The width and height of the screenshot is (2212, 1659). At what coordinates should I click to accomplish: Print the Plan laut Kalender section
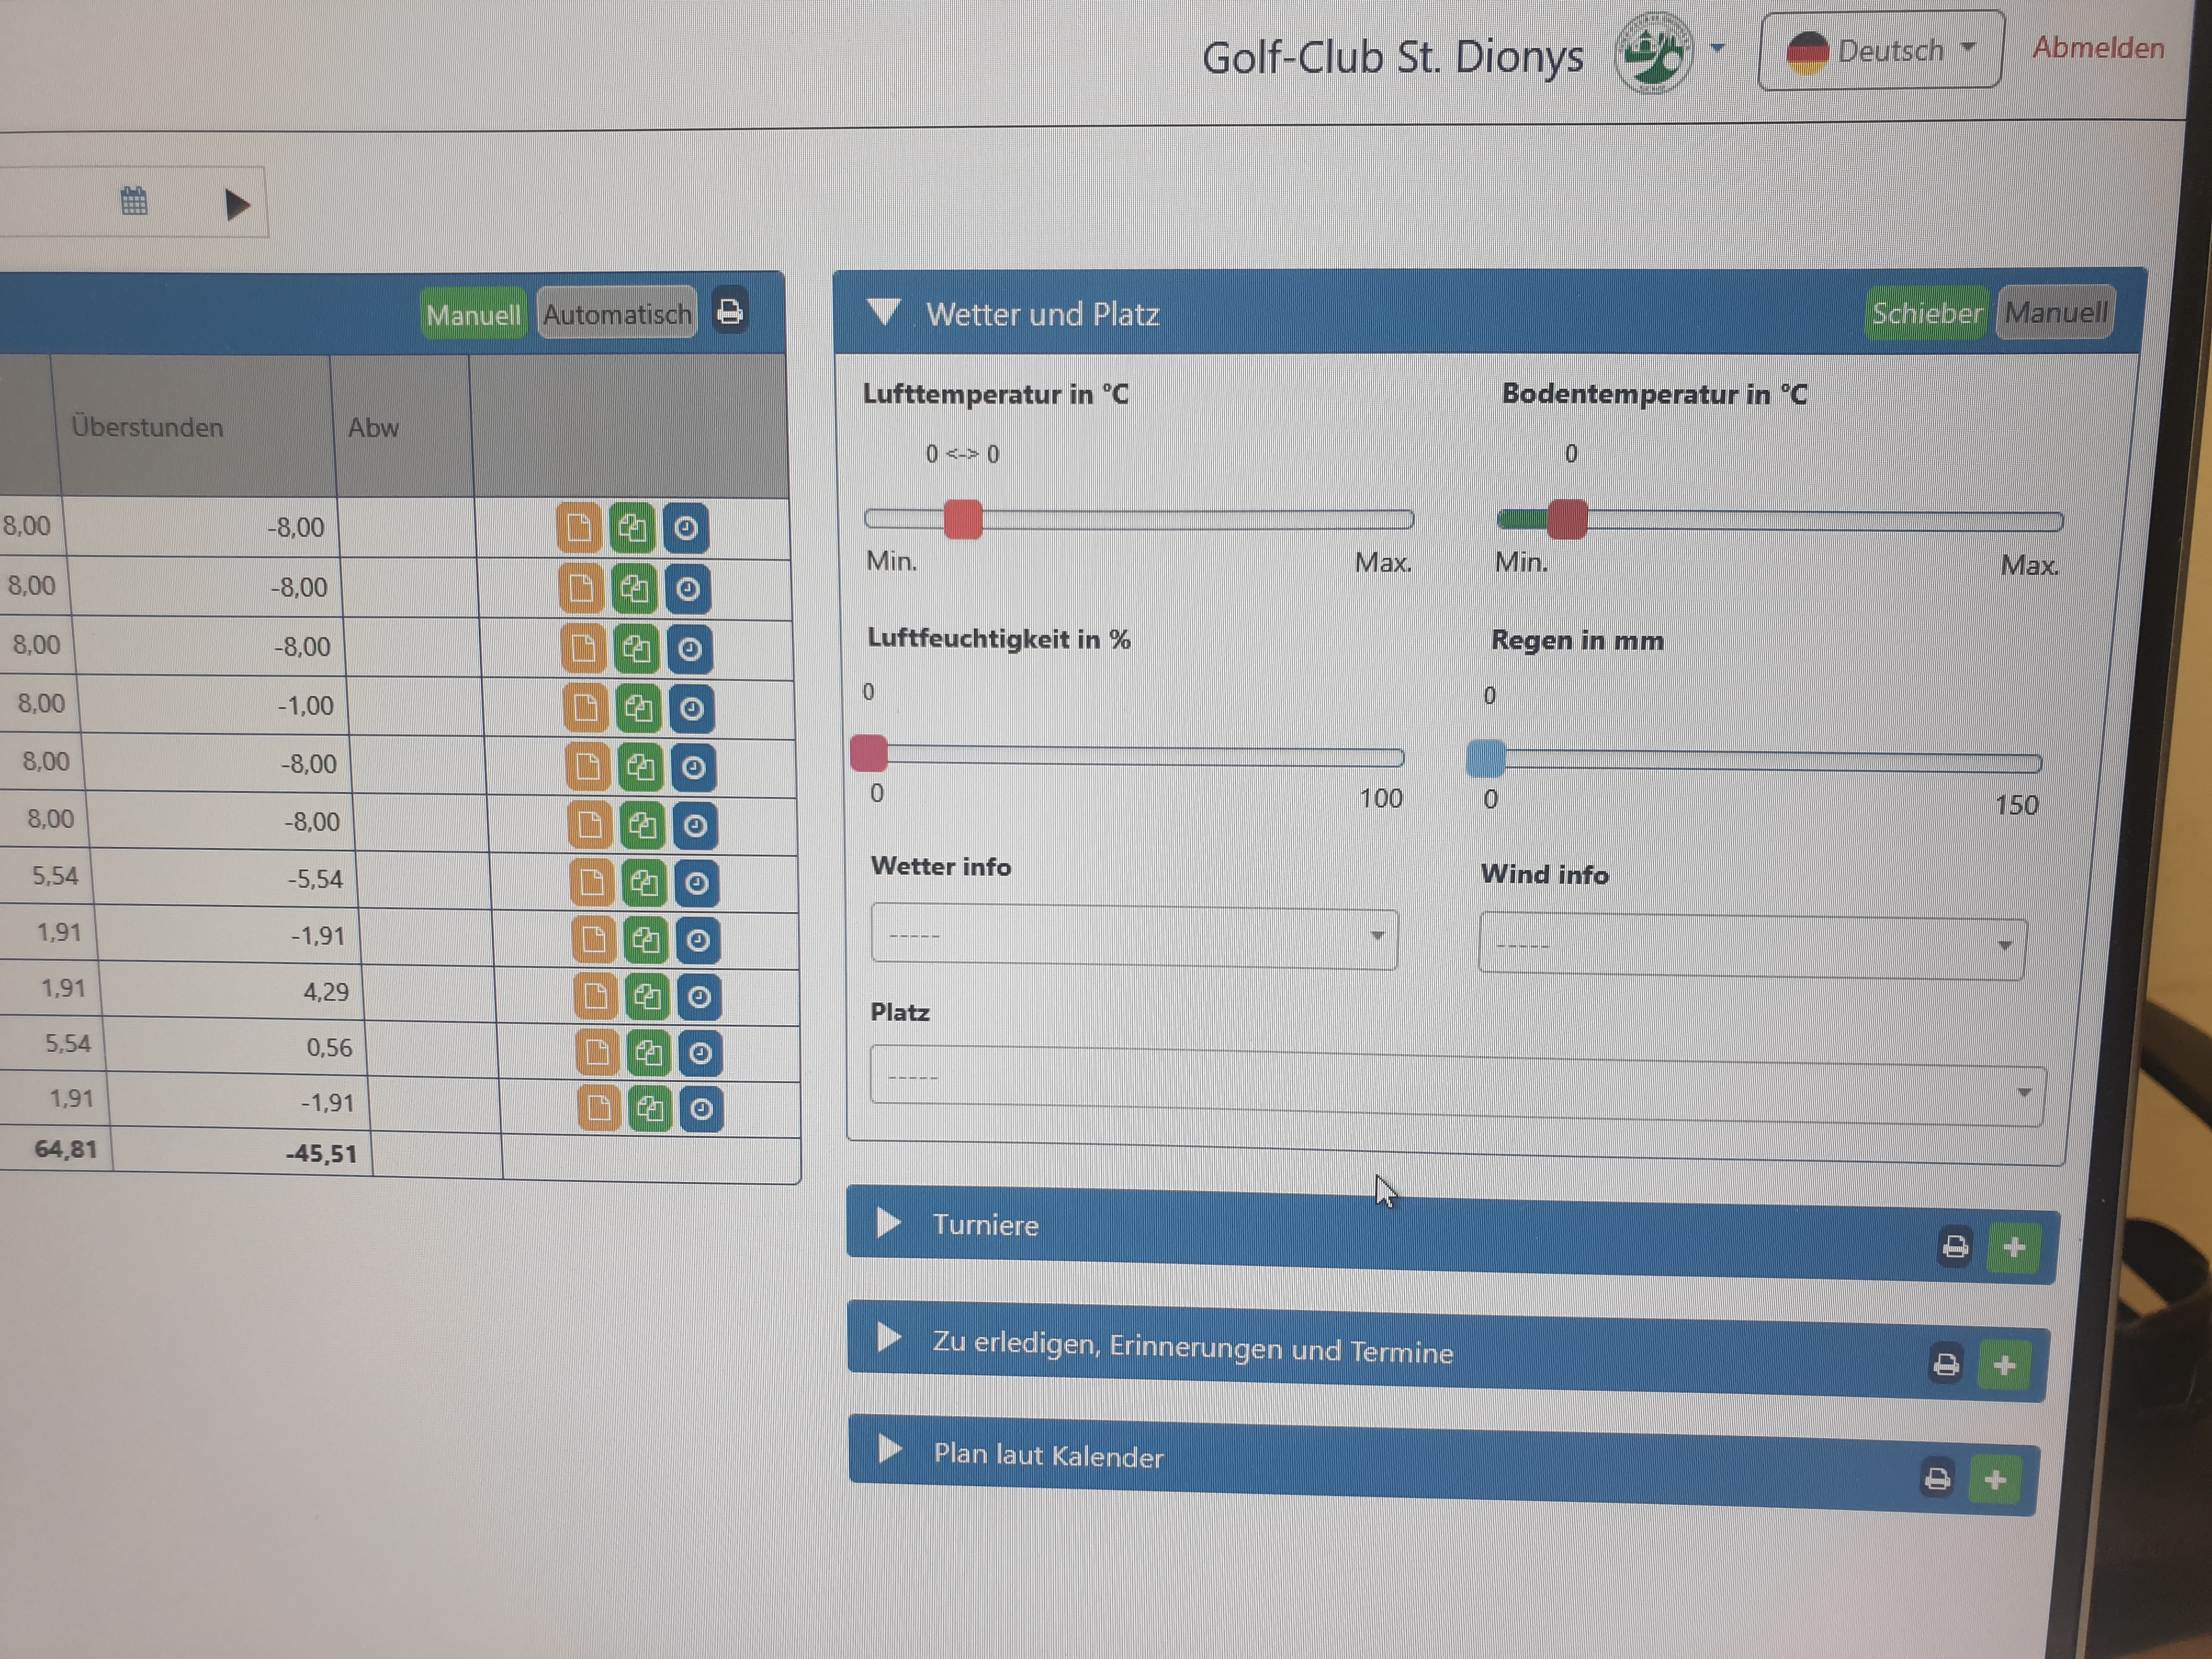coord(1938,1479)
